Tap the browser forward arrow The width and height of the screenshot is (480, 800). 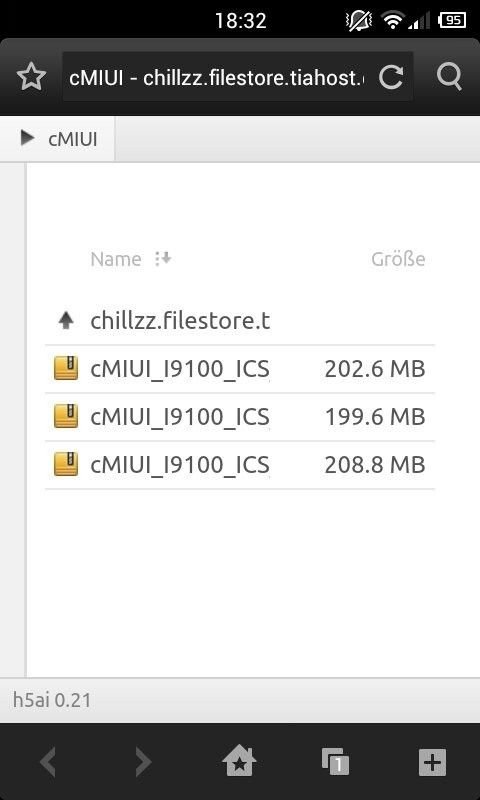tap(143, 763)
